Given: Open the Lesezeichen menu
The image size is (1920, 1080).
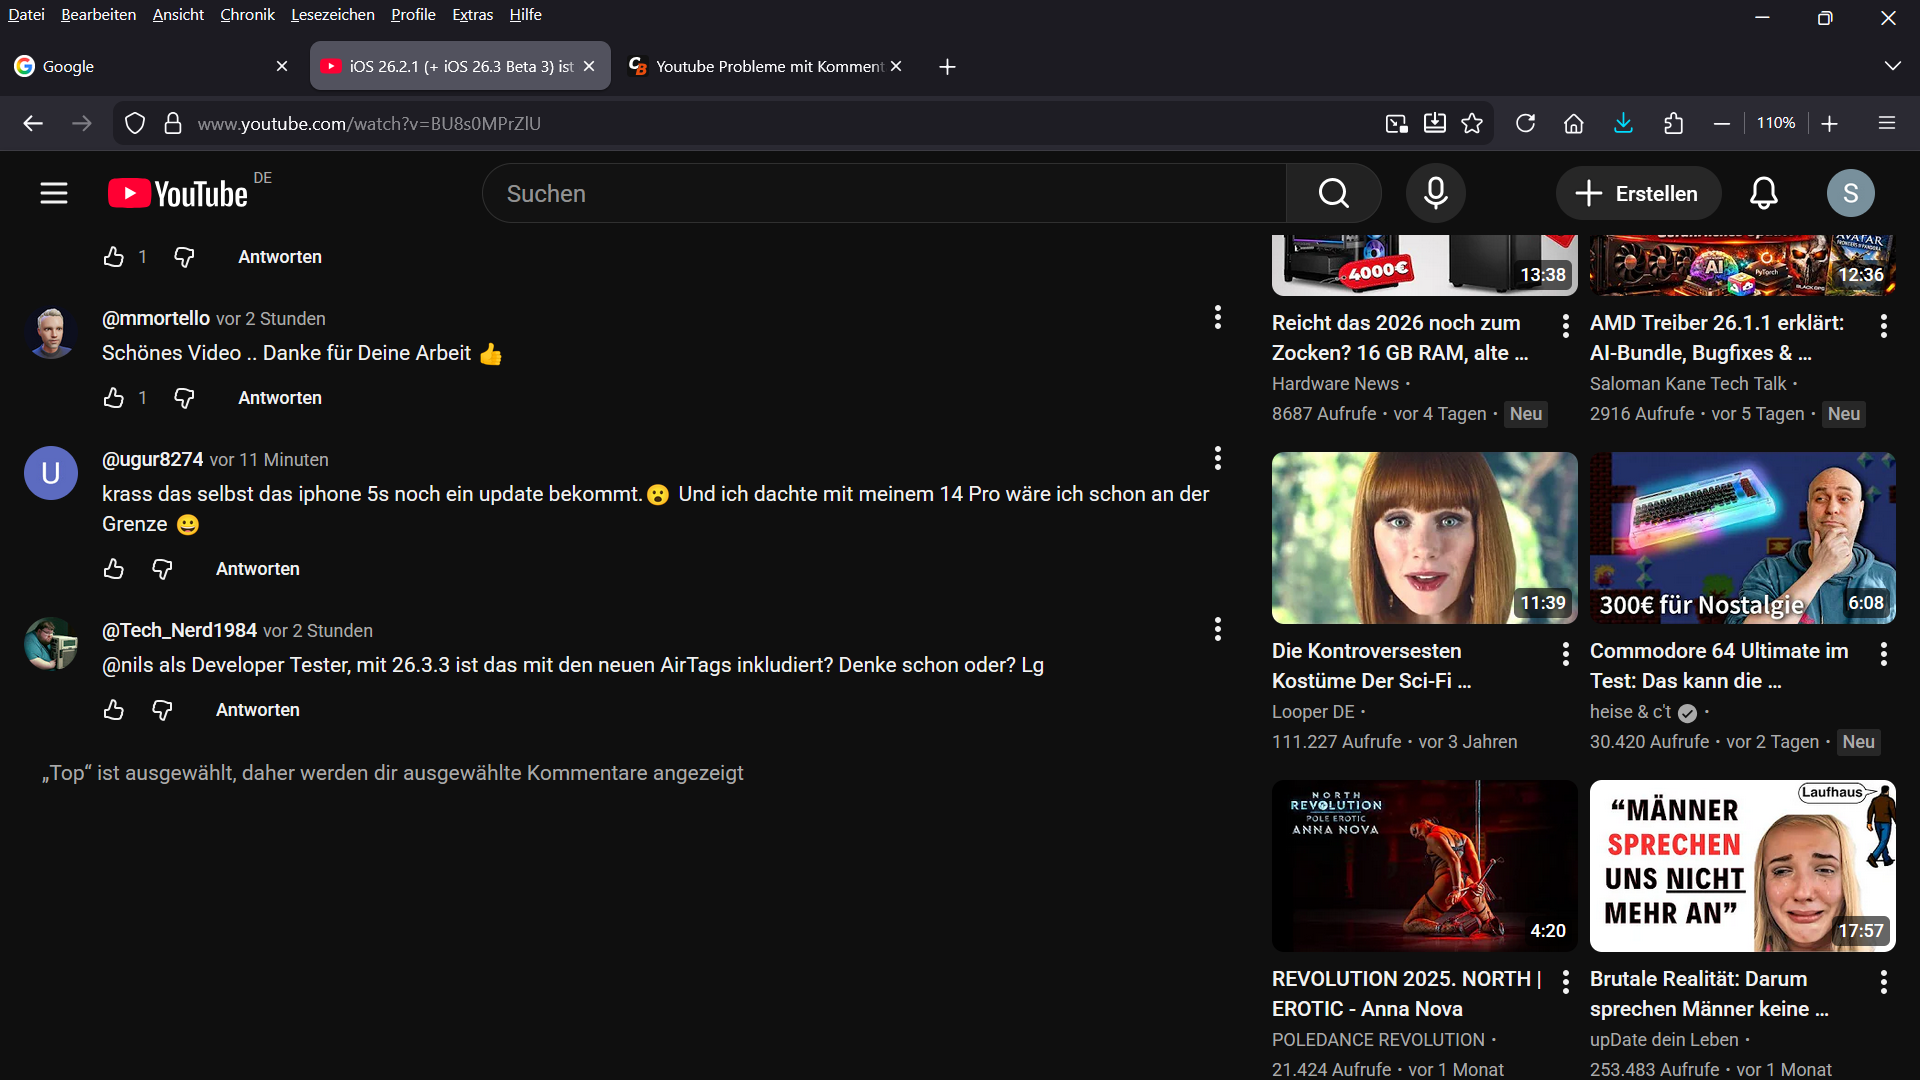Looking at the screenshot, I should click(332, 15).
